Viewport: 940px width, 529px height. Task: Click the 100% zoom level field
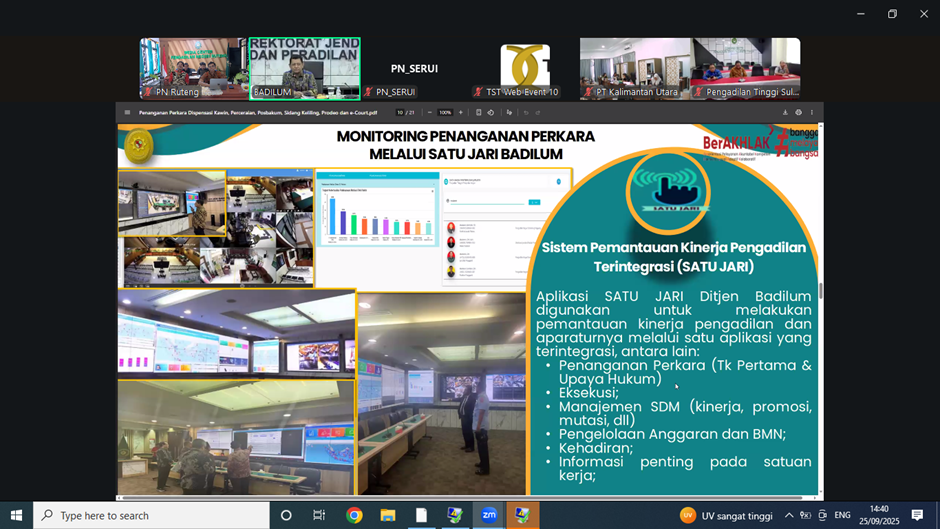445,112
